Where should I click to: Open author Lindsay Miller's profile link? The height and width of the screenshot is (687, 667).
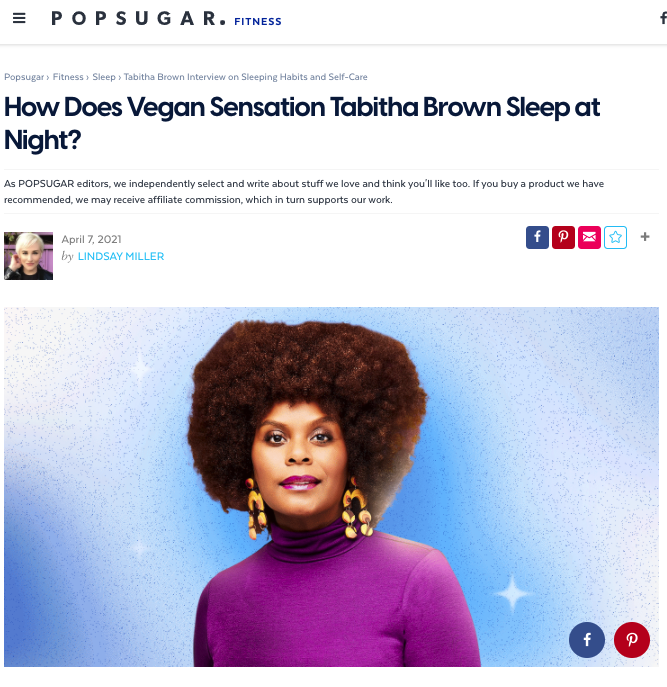click(121, 256)
